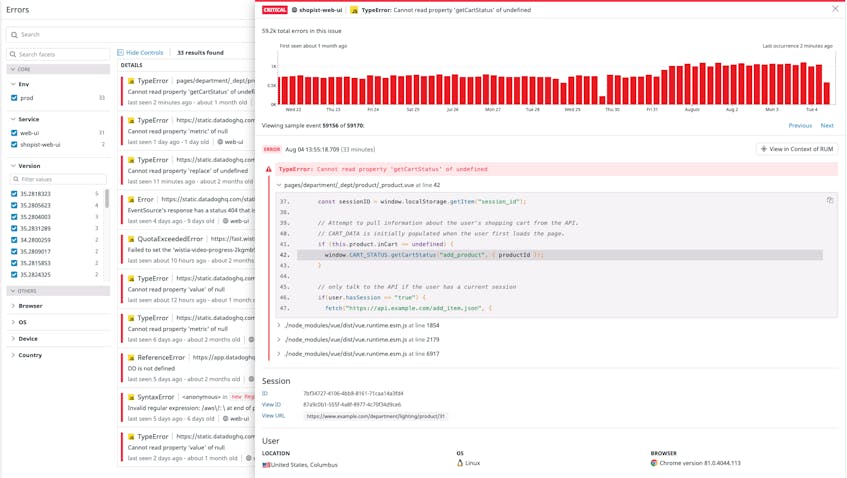Click Hide Controls link
847x478 pixels.
144,52
